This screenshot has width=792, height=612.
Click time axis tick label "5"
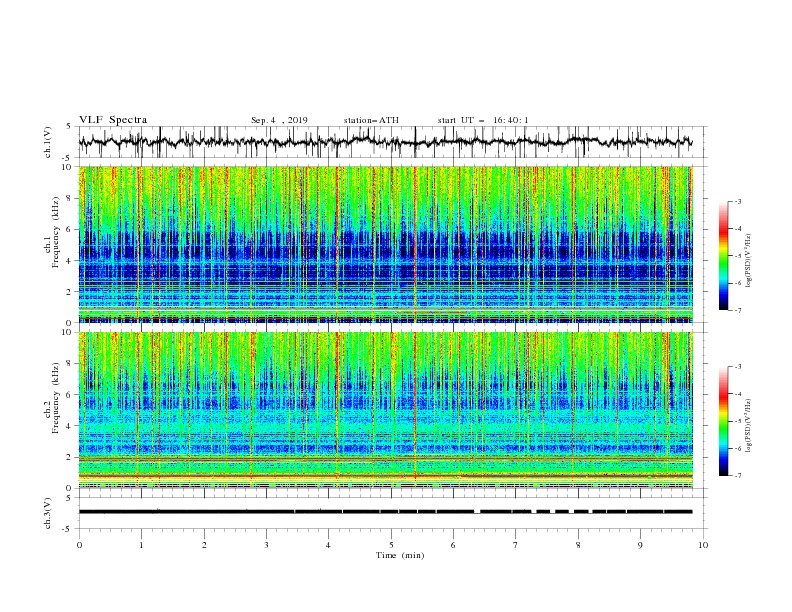pyautogui.click(x=391, y=545)
